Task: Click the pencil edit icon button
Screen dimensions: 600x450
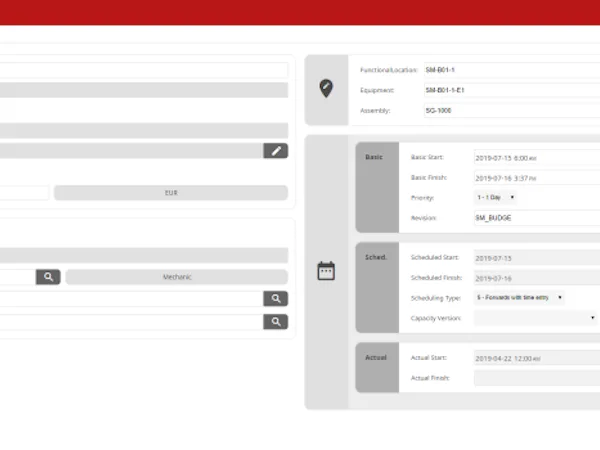Action: coord(276,151)
